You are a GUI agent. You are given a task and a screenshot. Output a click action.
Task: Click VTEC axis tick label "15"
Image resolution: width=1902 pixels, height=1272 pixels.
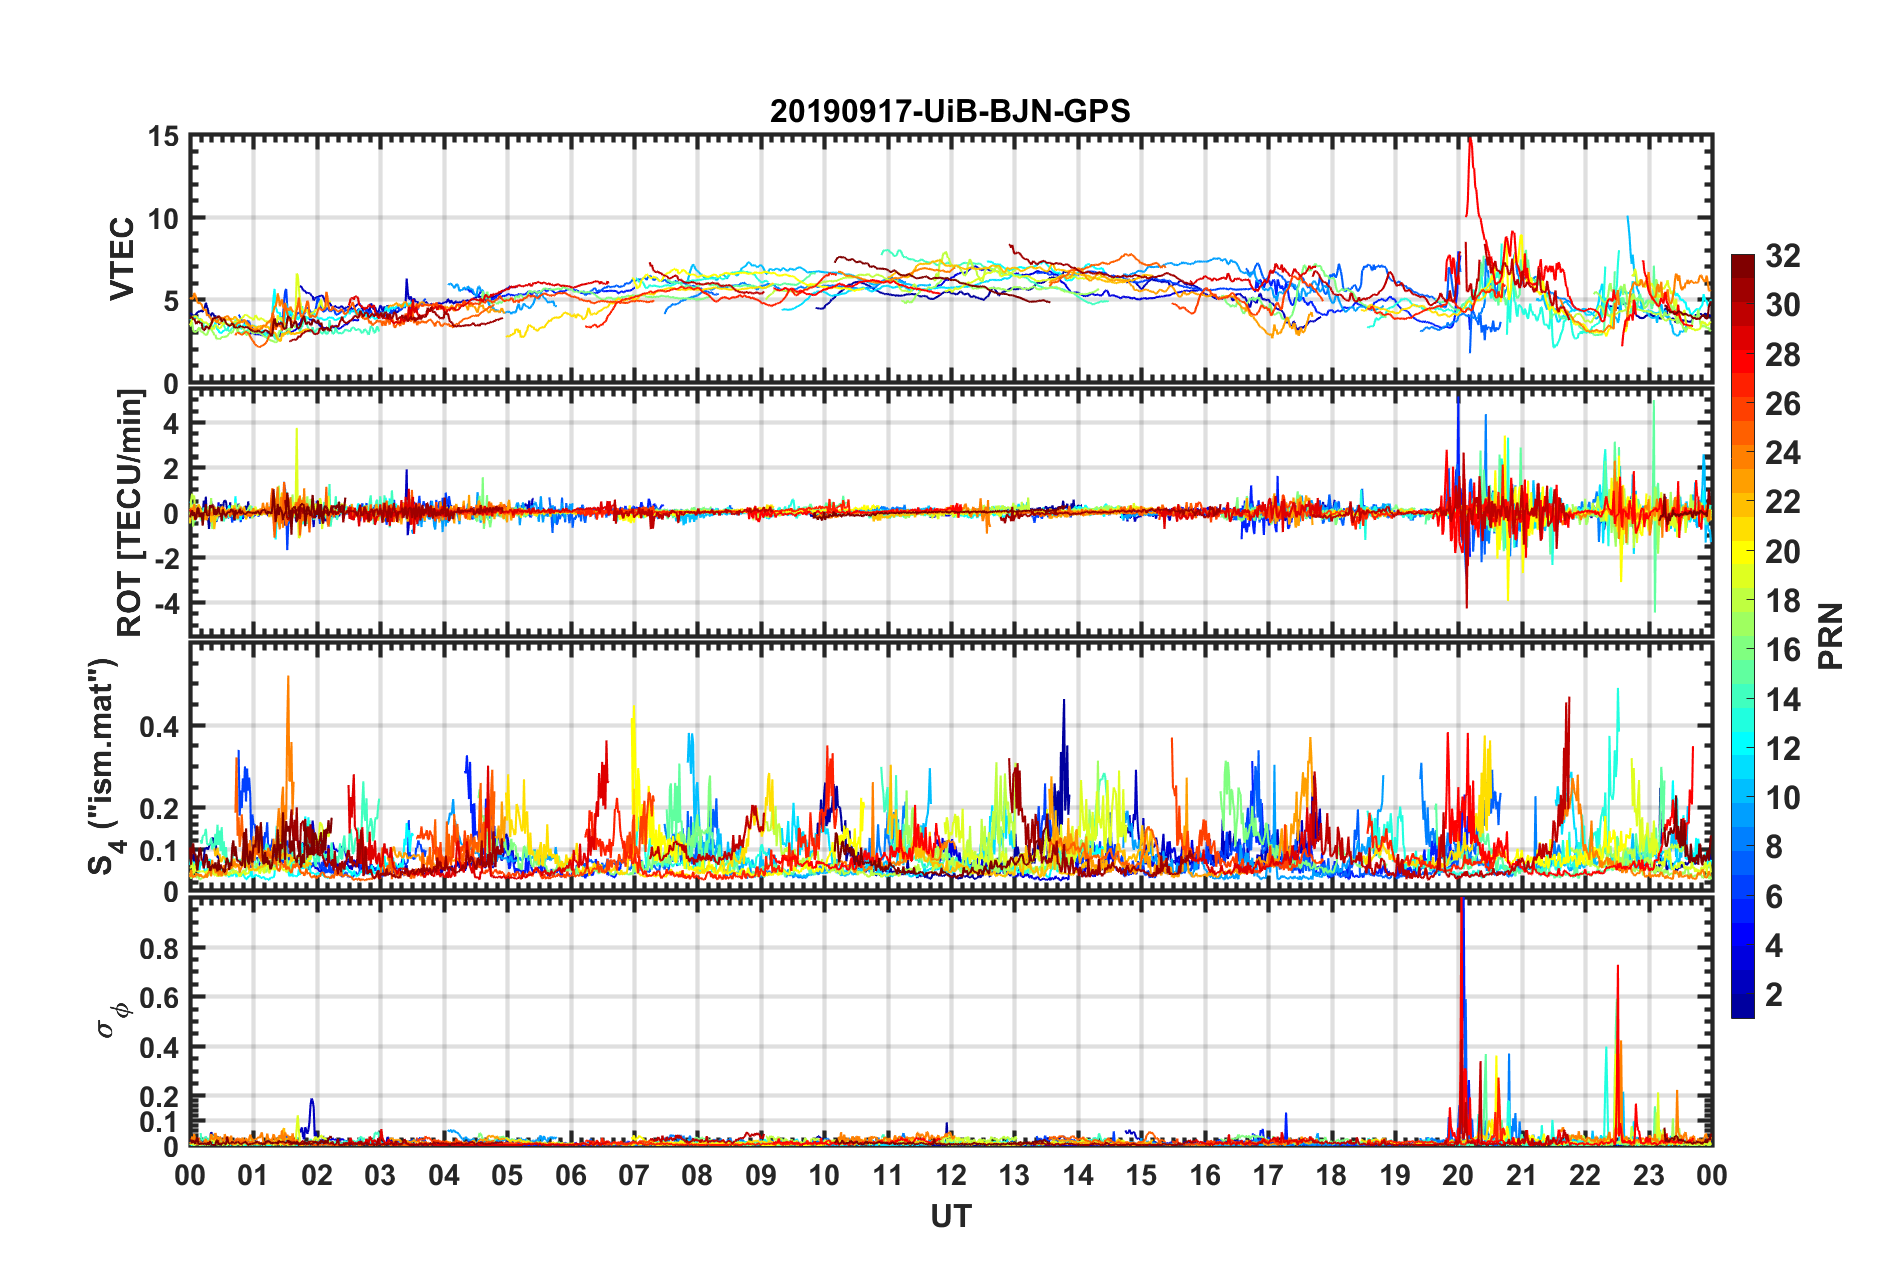tap(163, 136)
